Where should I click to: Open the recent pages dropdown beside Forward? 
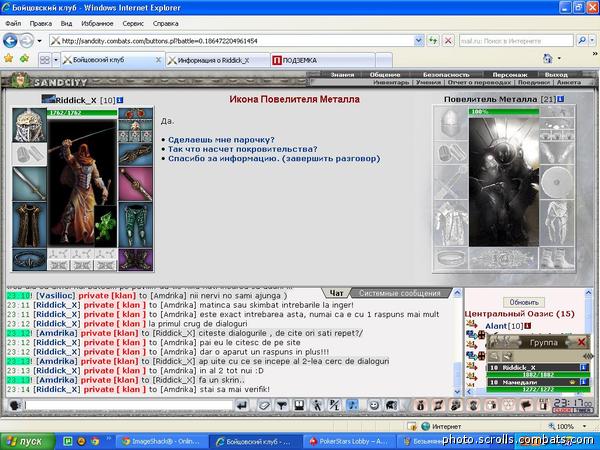[x=39, y=41]
